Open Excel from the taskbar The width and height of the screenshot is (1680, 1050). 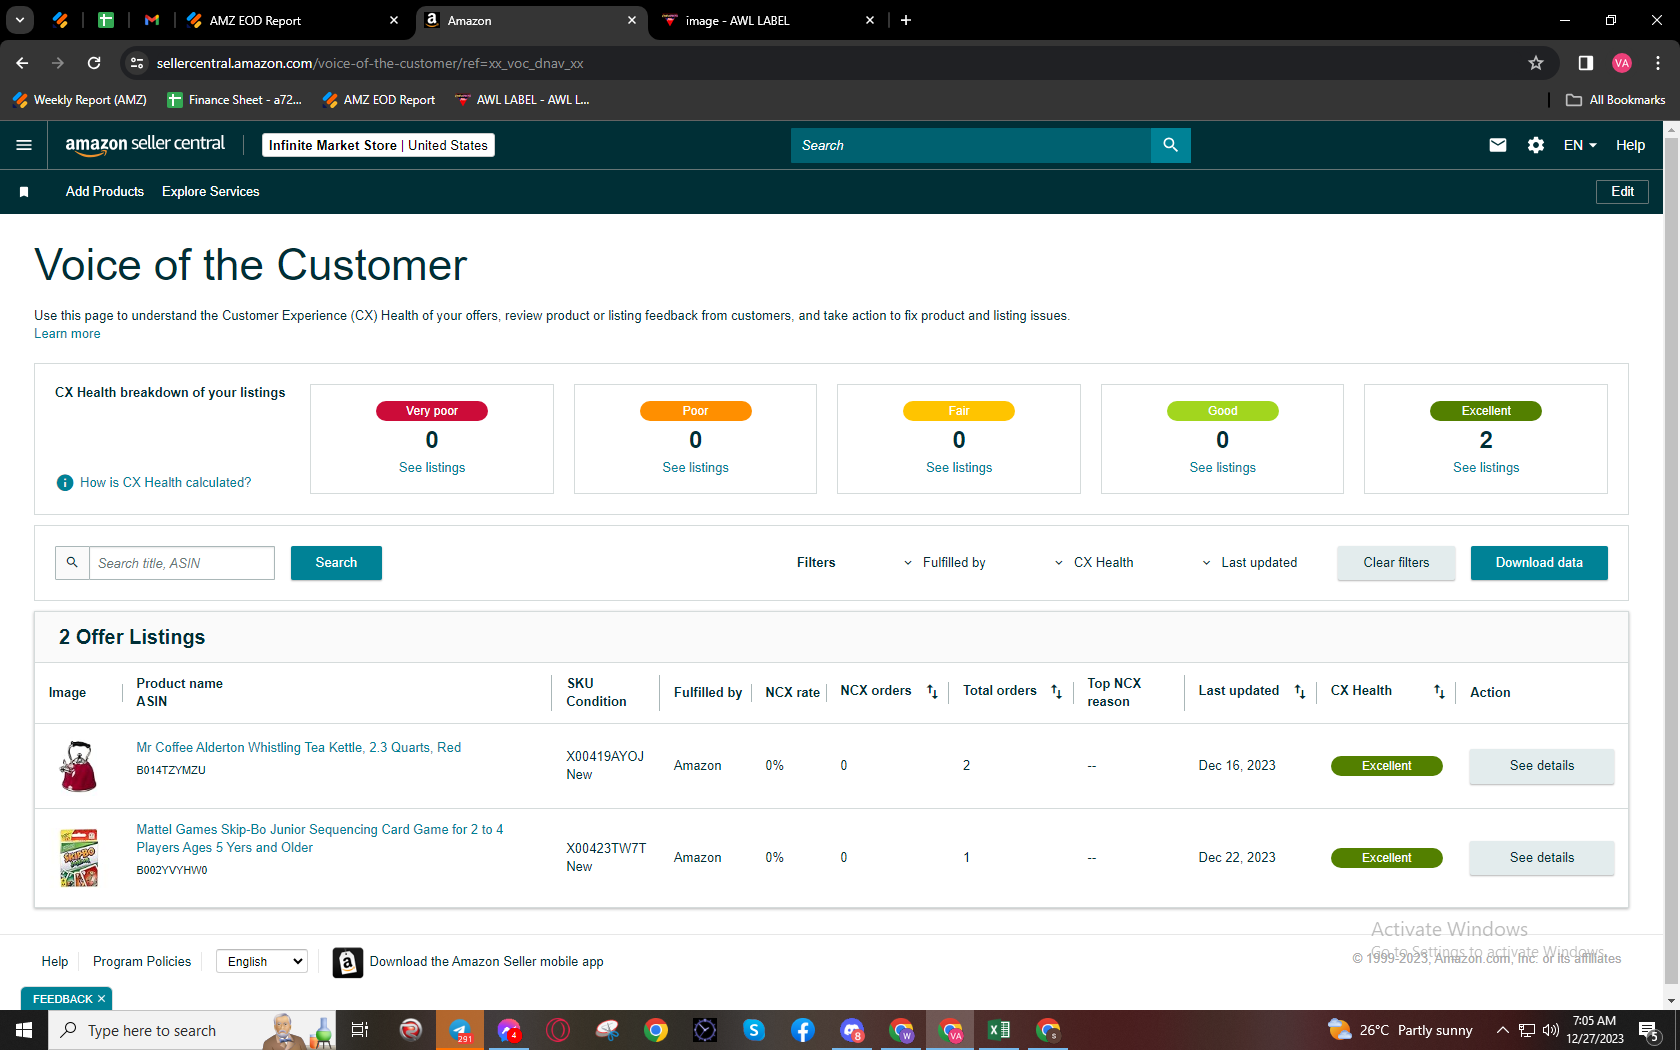click(998, 1030)
